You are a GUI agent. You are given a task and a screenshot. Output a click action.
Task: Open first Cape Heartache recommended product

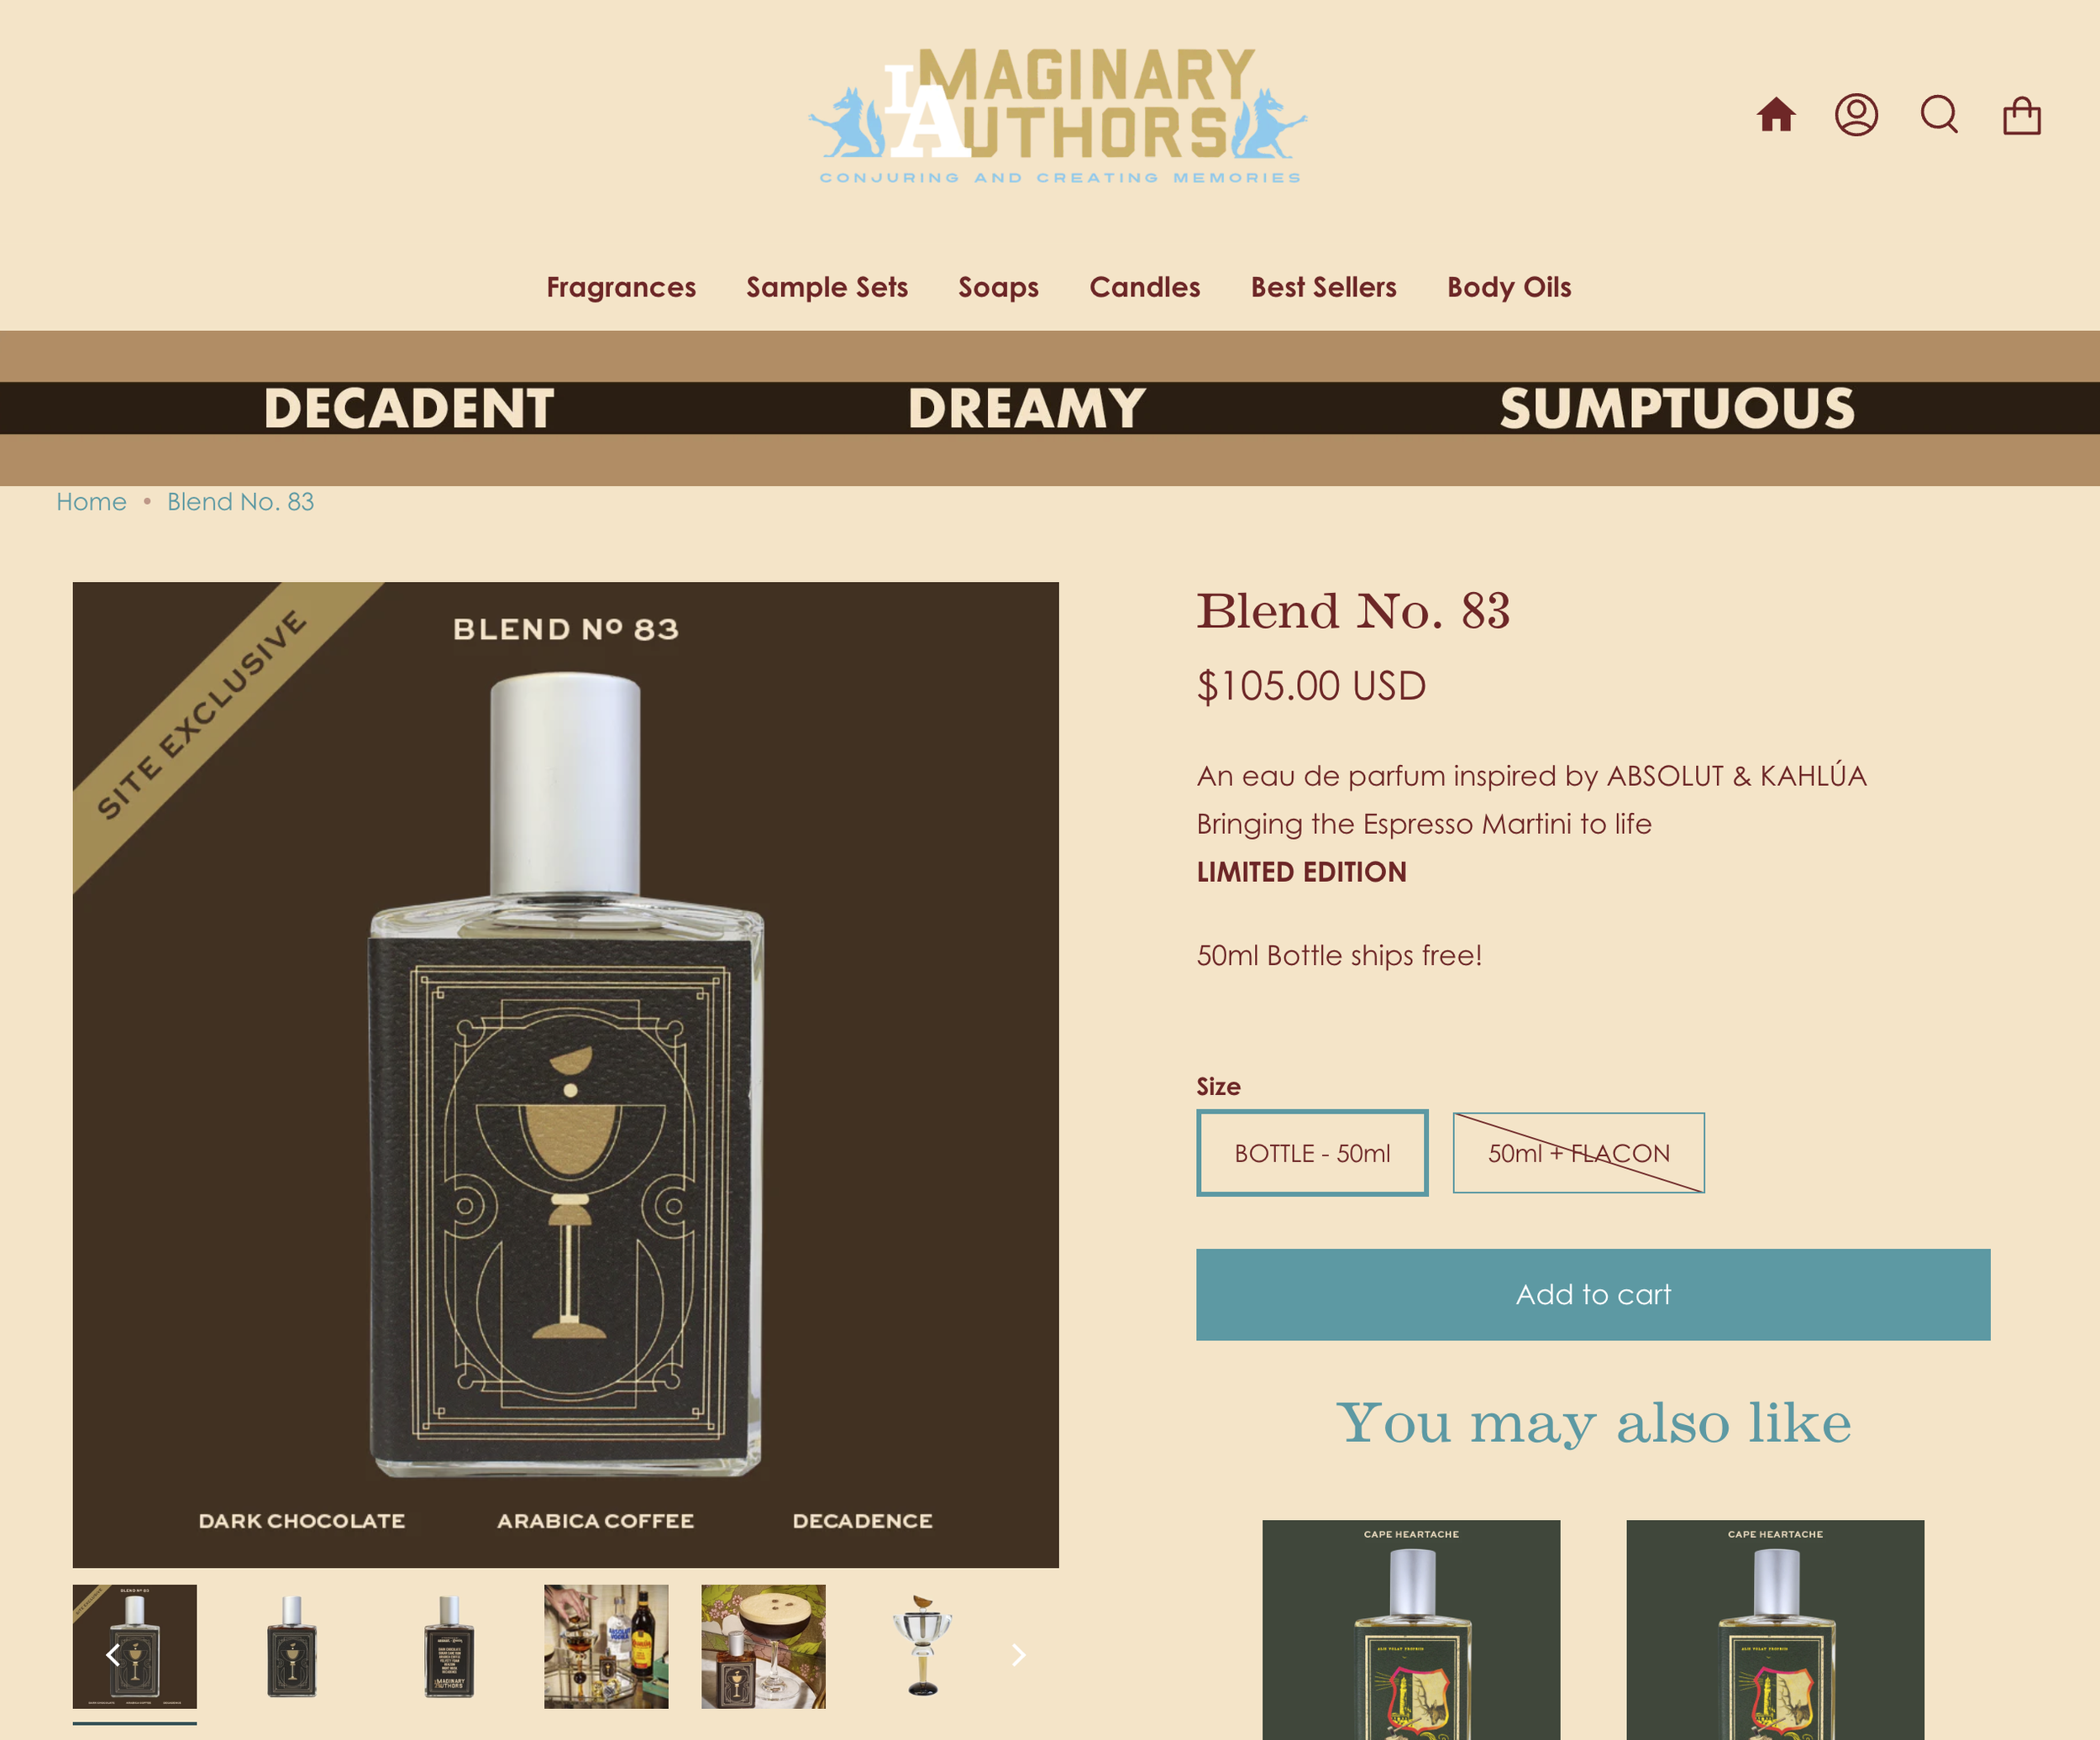1411,1630
